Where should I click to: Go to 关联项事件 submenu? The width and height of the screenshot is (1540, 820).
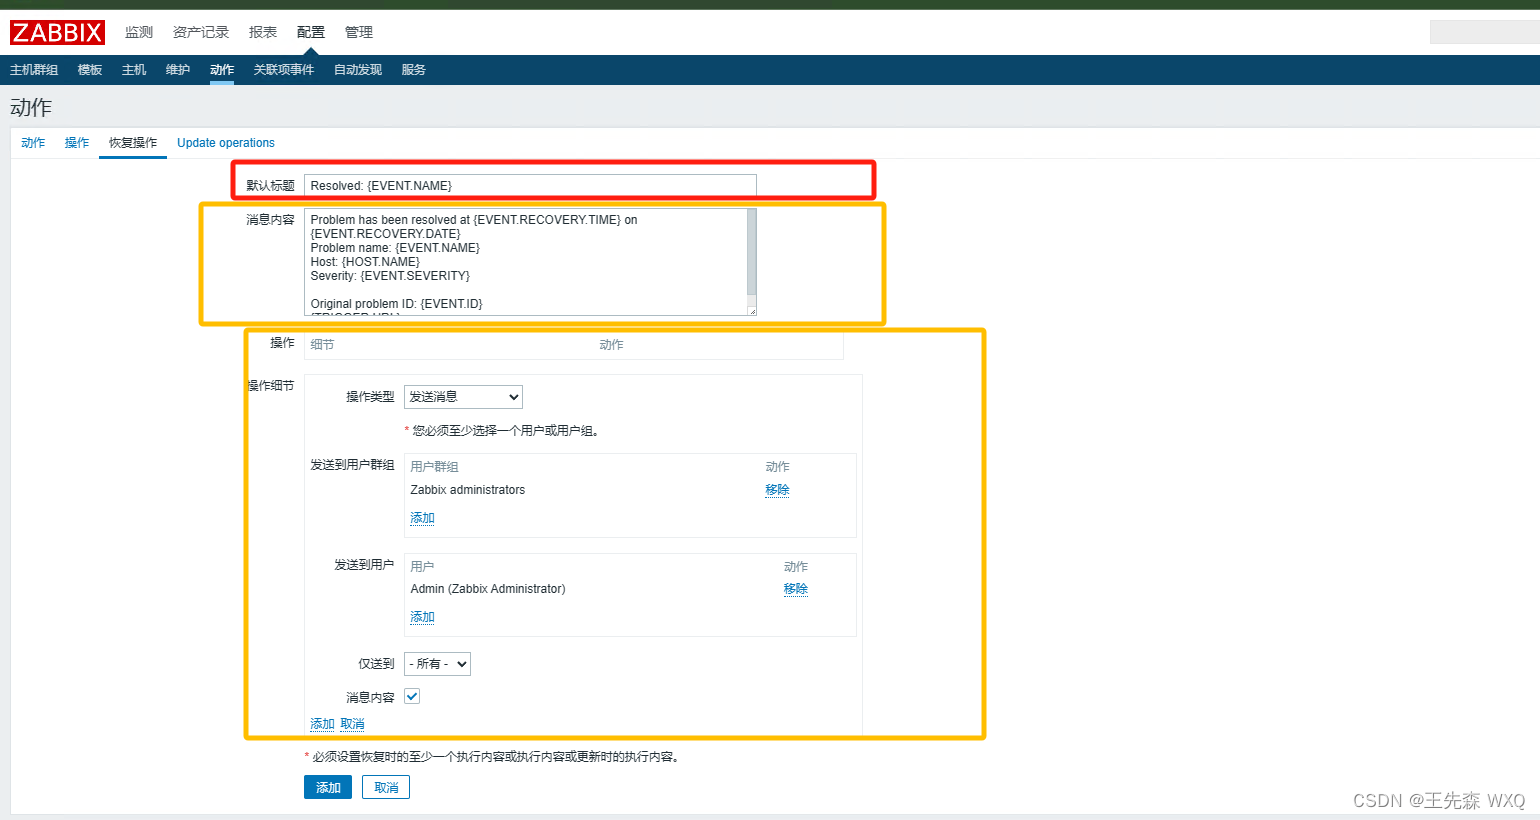284,70
